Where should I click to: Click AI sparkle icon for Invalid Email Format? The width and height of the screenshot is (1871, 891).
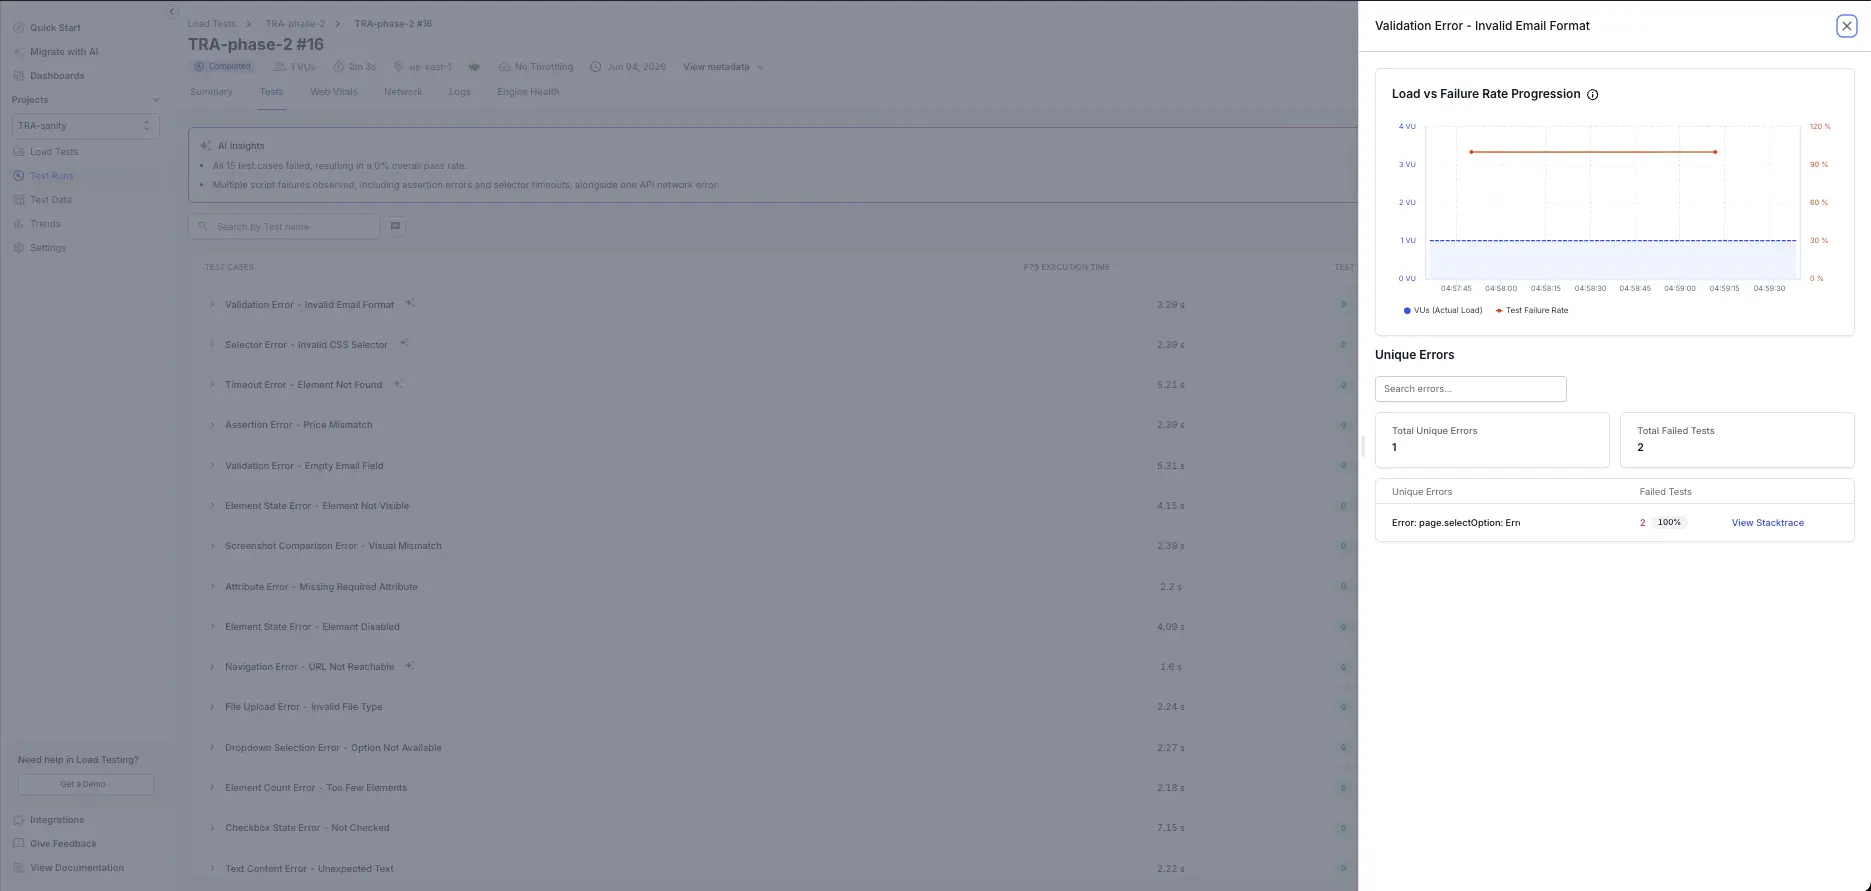point(410,303)
